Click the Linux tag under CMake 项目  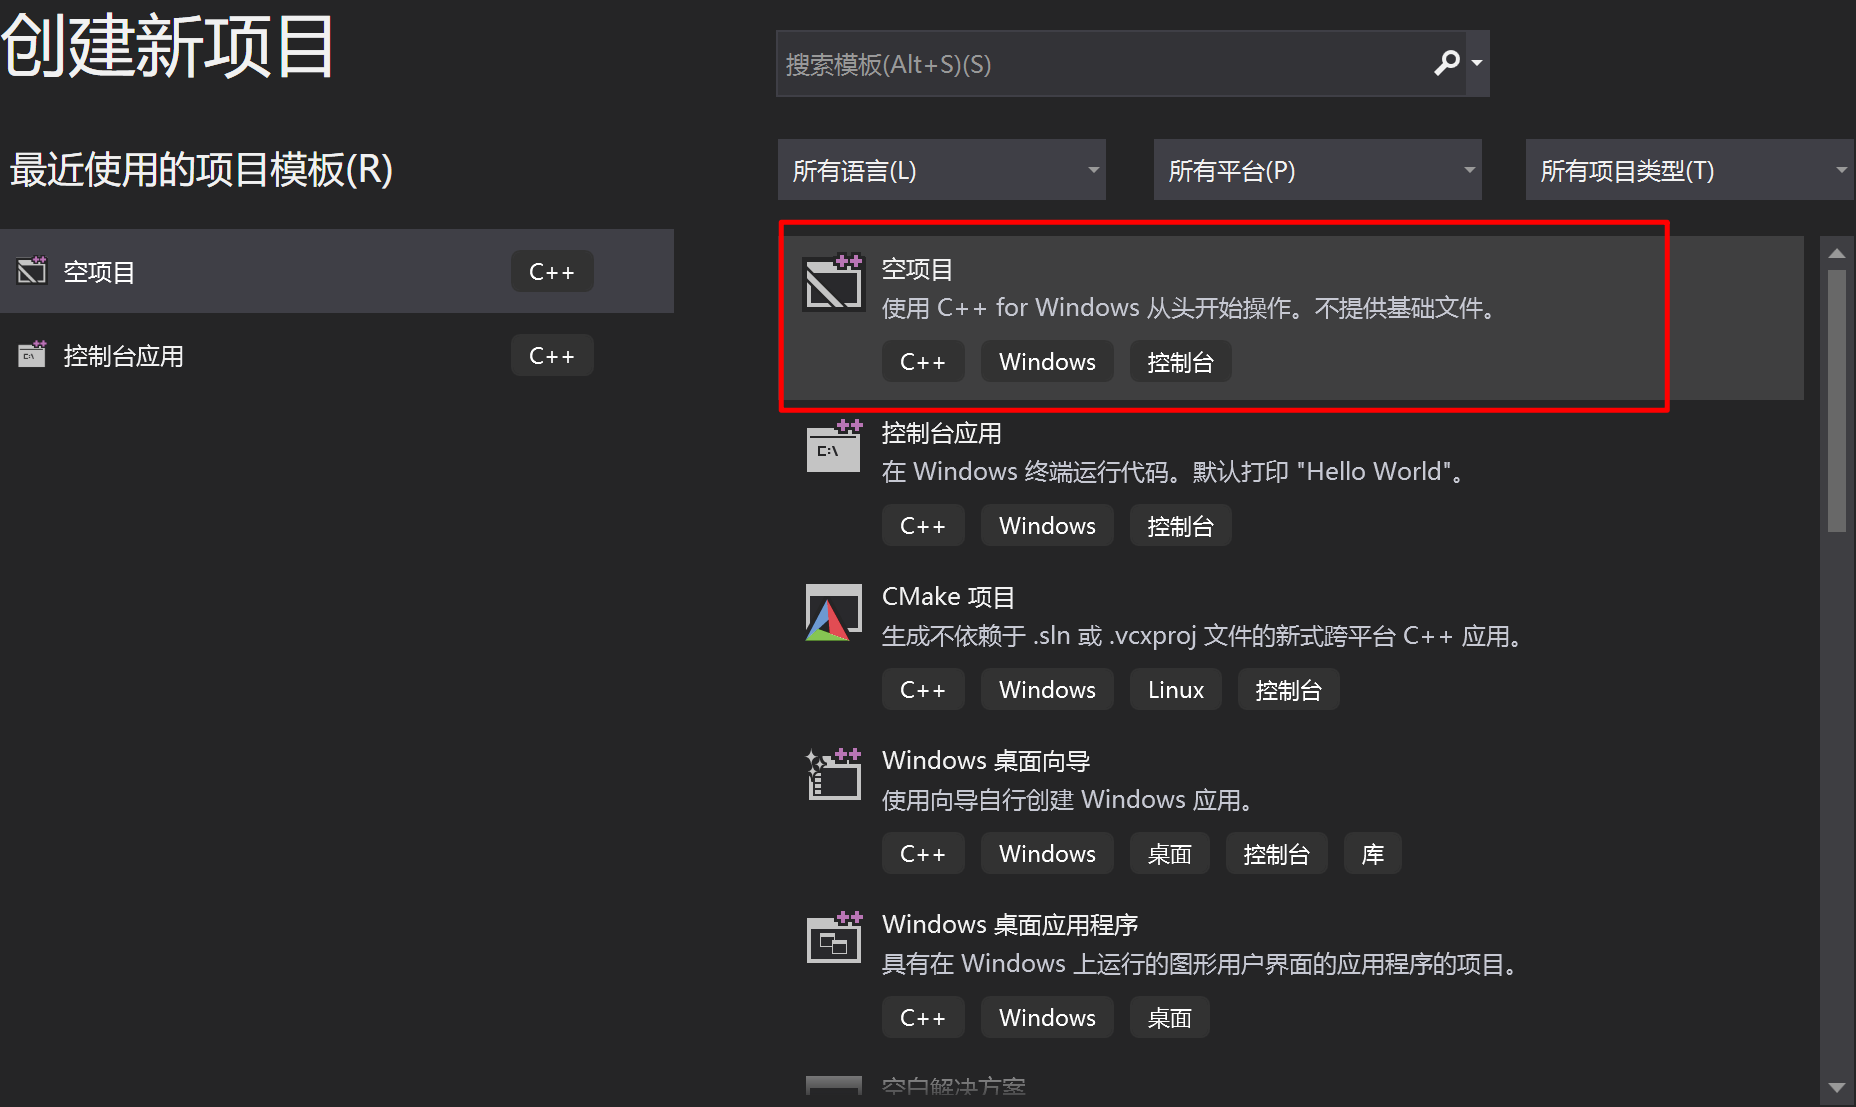pyautogui.click(x=1174, y=689)
